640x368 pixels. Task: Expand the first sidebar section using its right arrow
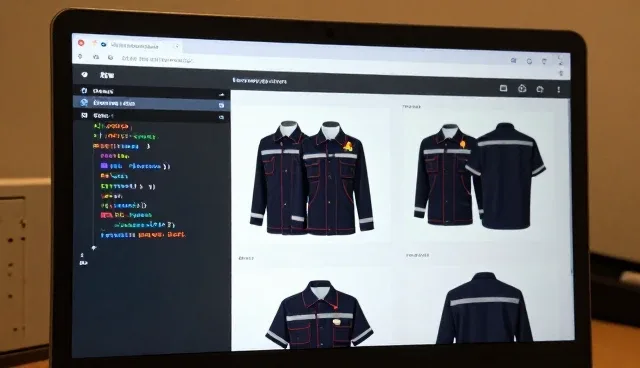pyautogui.click(x=221, y=95)
